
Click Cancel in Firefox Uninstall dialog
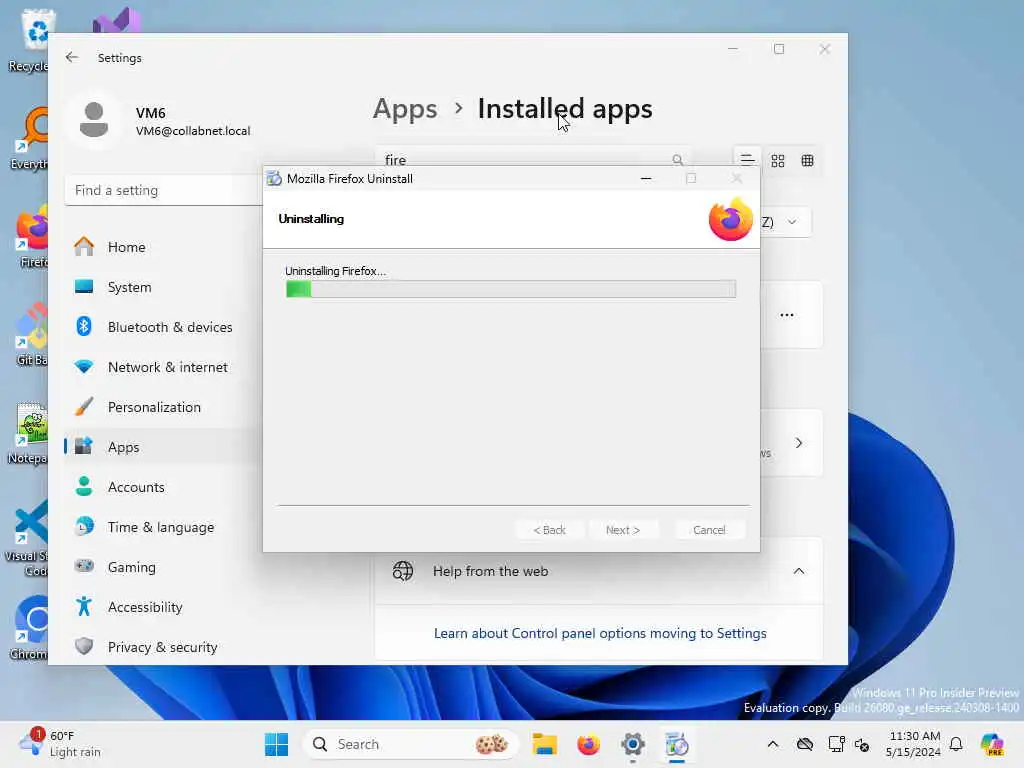709,530
